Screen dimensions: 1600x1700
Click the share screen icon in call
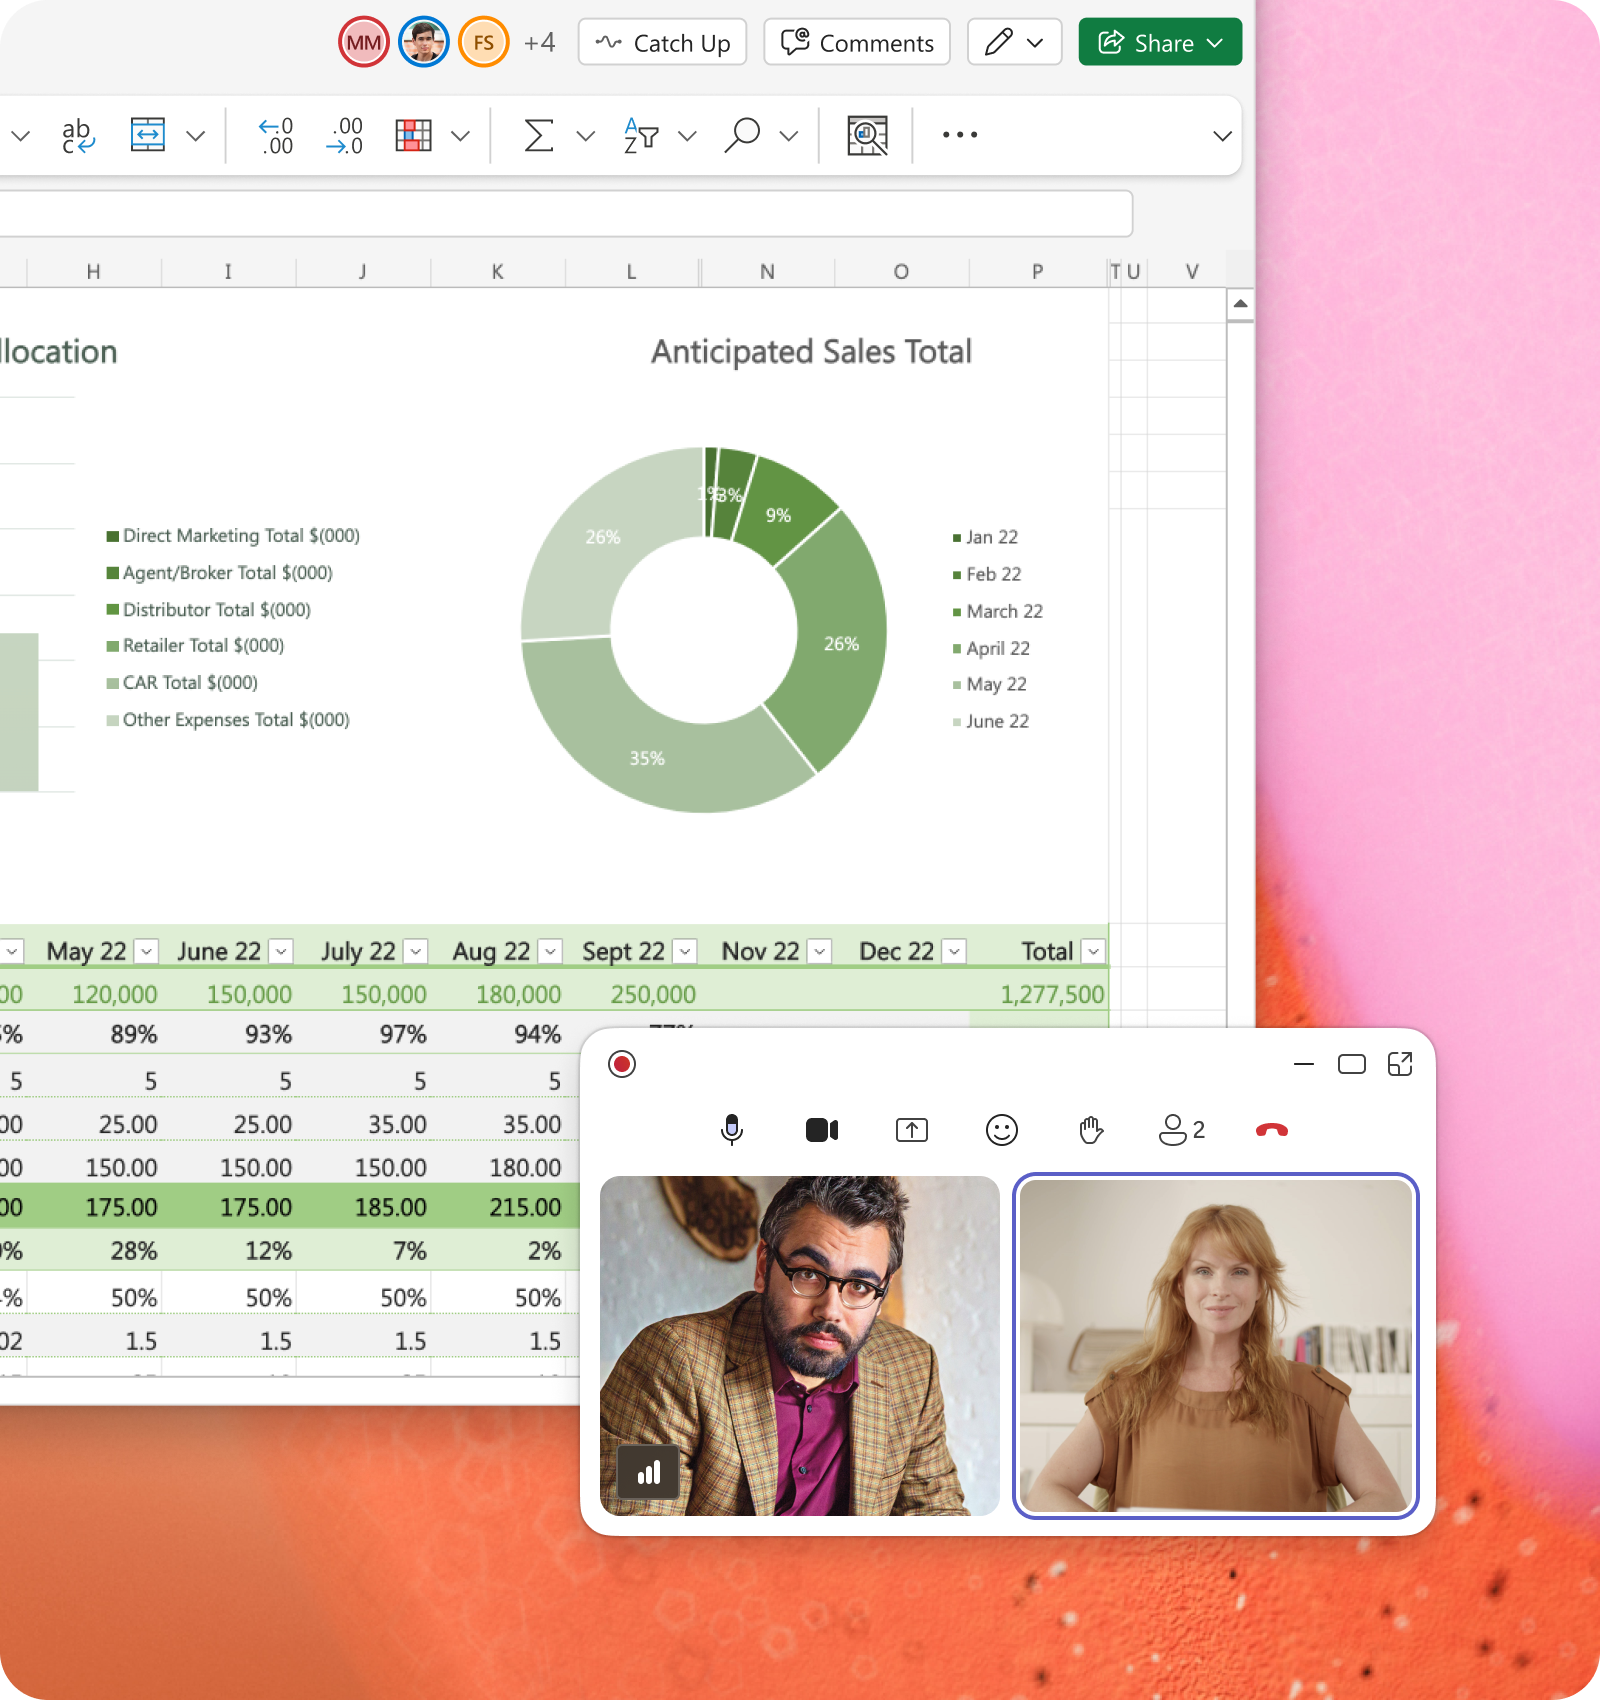point(911,1130)
